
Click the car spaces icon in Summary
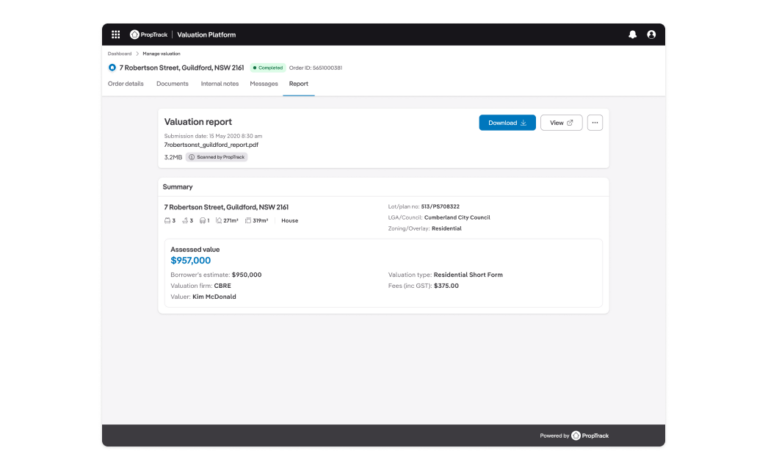click(203, 220)
